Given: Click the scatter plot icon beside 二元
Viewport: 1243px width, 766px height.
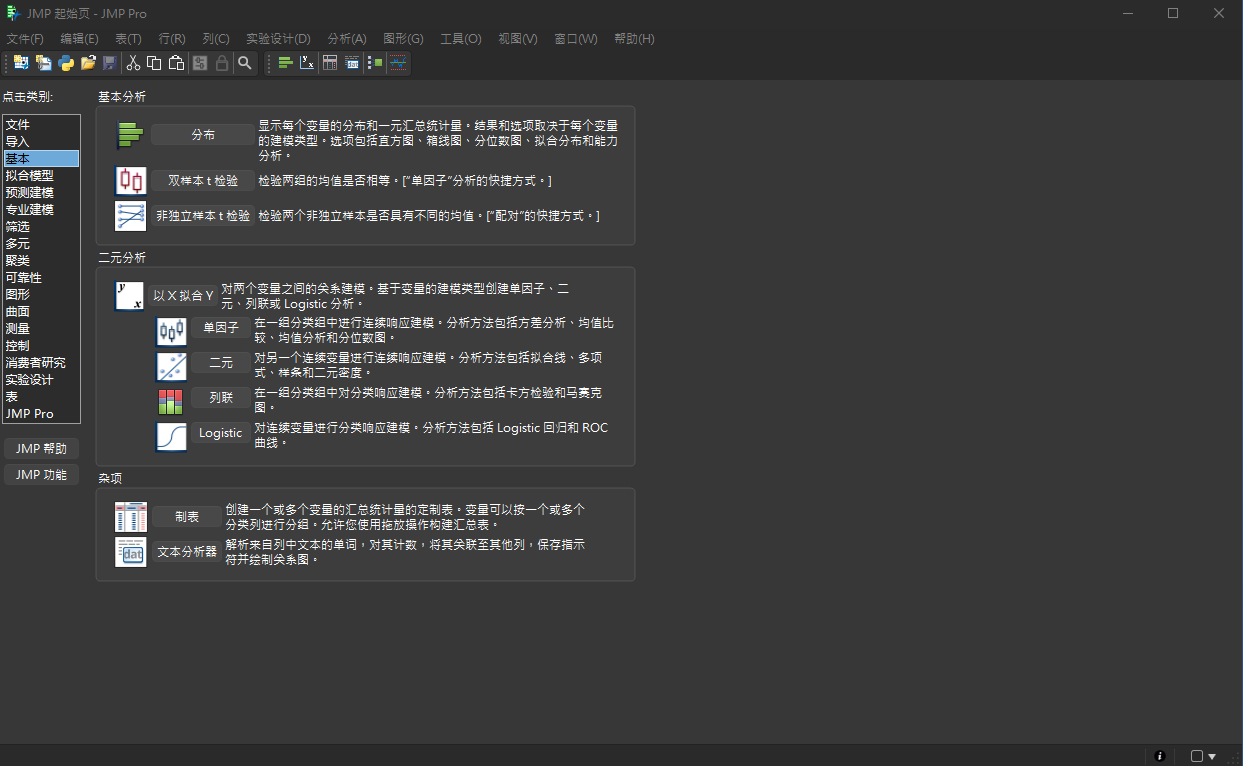Looking at the screenshot, I should pos(172,367).
